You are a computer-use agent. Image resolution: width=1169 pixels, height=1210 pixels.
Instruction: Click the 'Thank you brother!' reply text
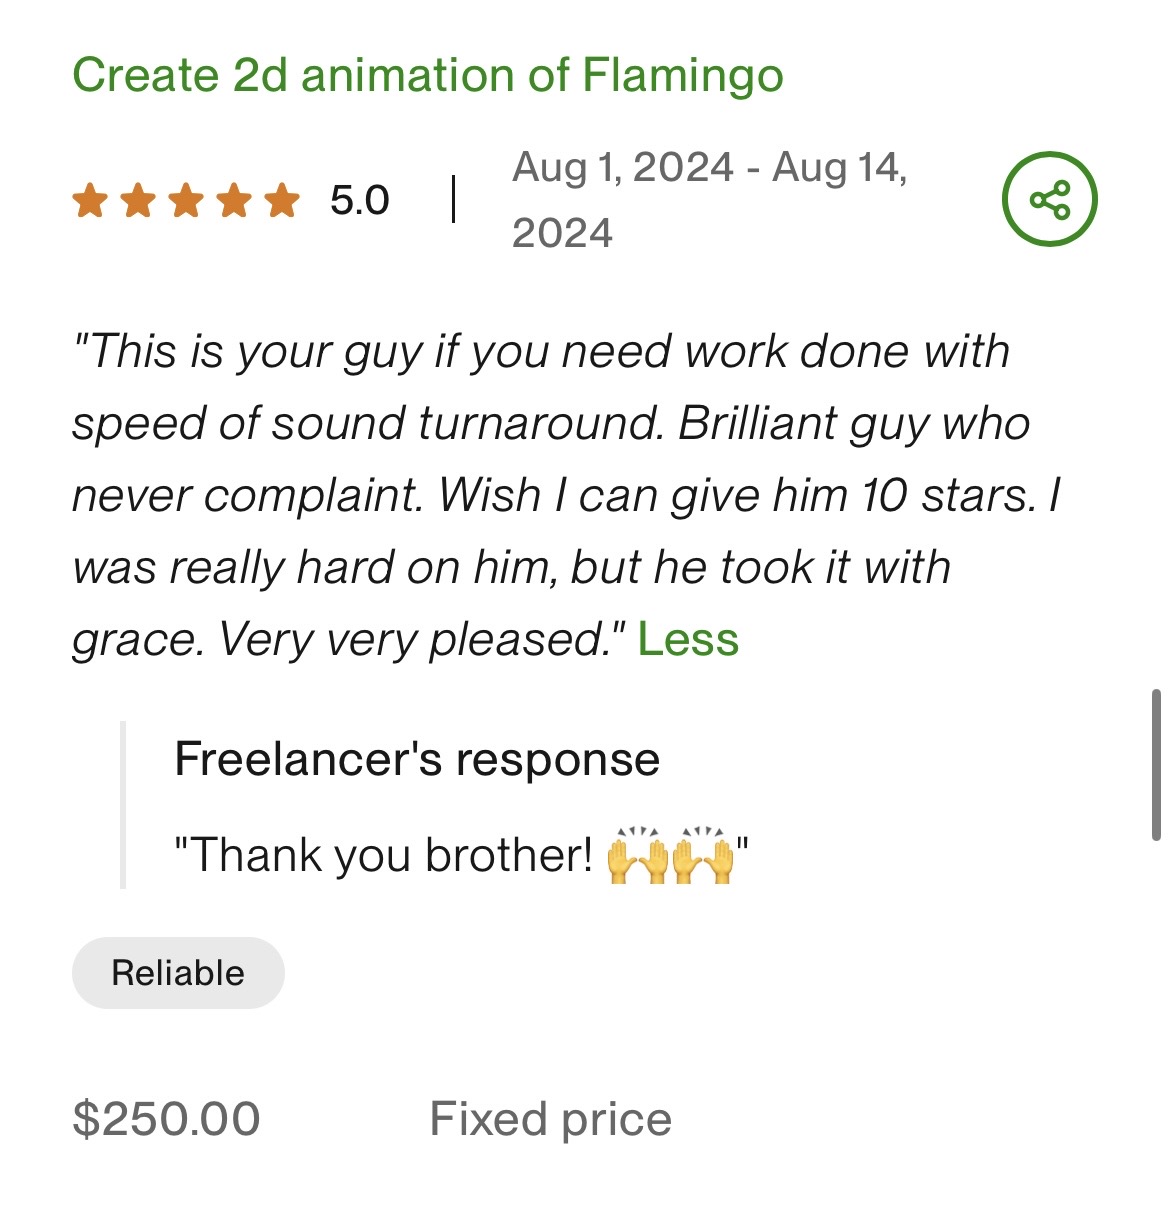coord(384,856)
